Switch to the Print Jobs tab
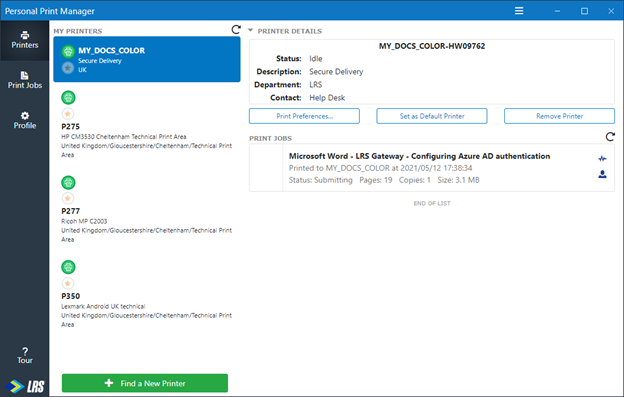Image resolution: width=624 pixels, height=397 pixels. pyautogui.click(x=25, y=80)
